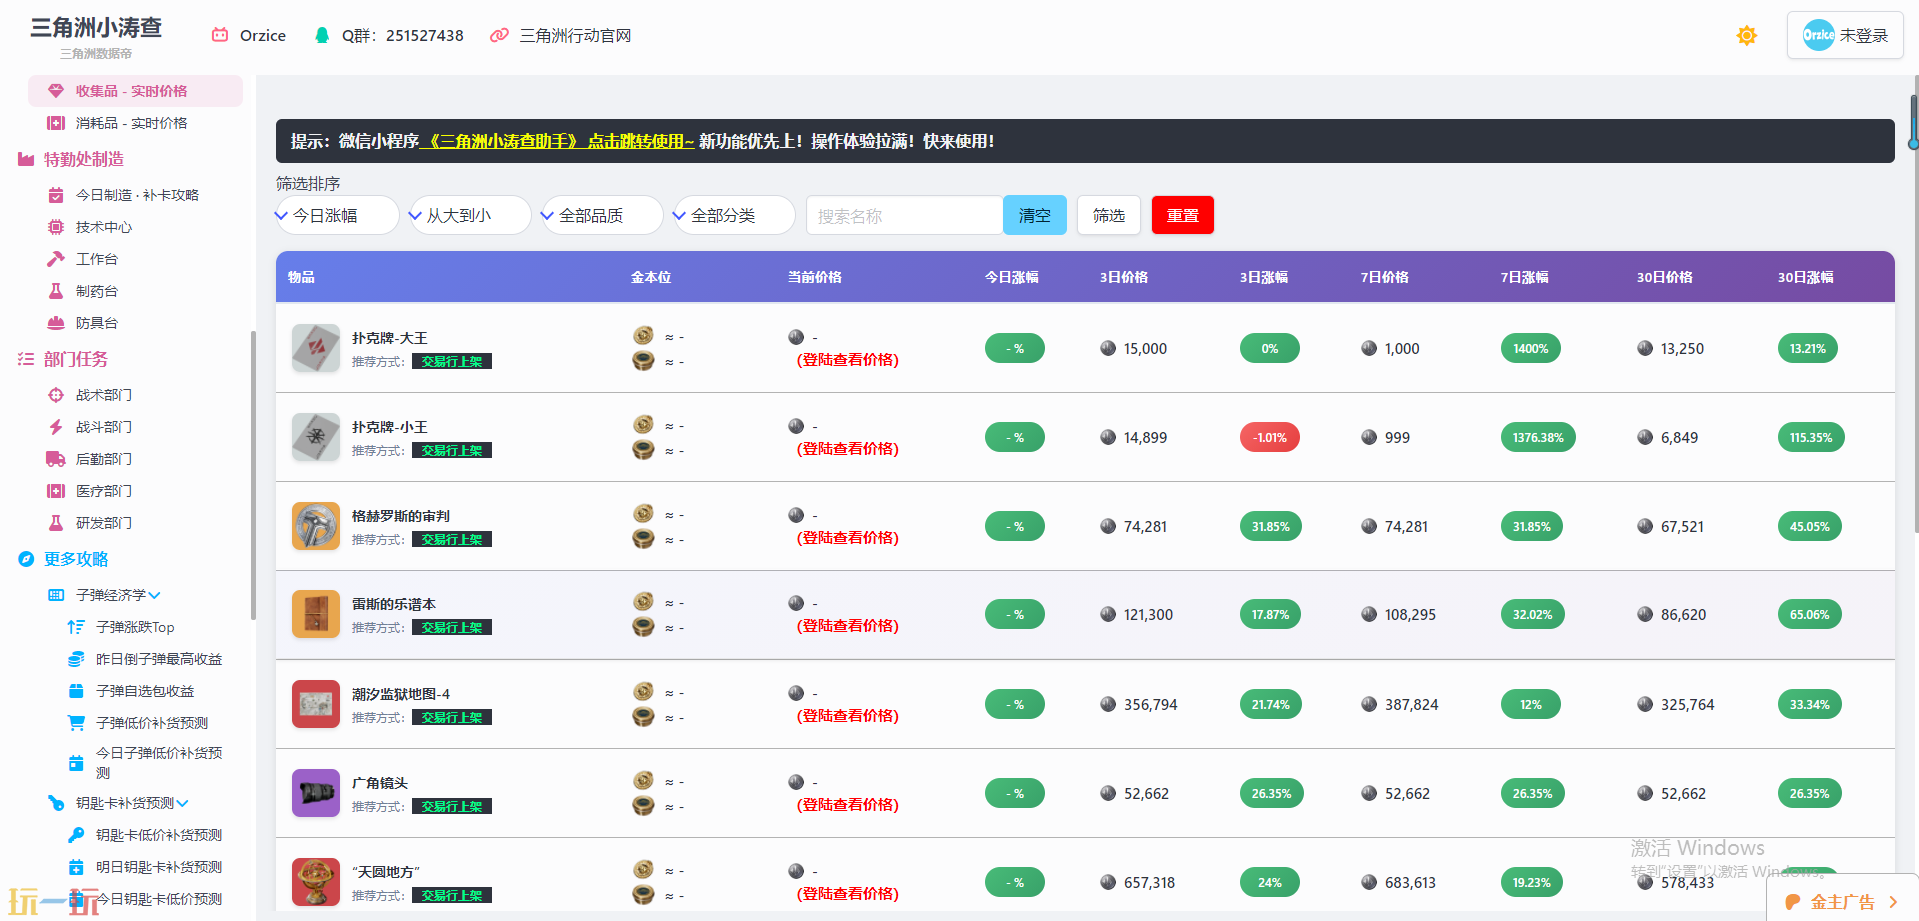Viewport: 1919px width, 921px height.
Task: Open 子弹涨跌Top page
Action: click(135, 627)
